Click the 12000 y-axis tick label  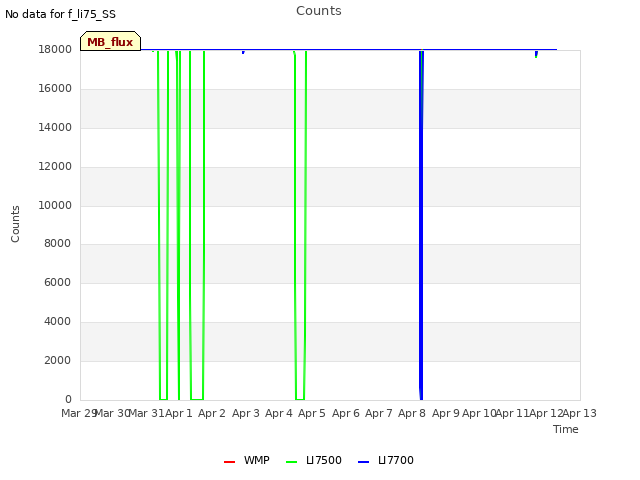55,167
